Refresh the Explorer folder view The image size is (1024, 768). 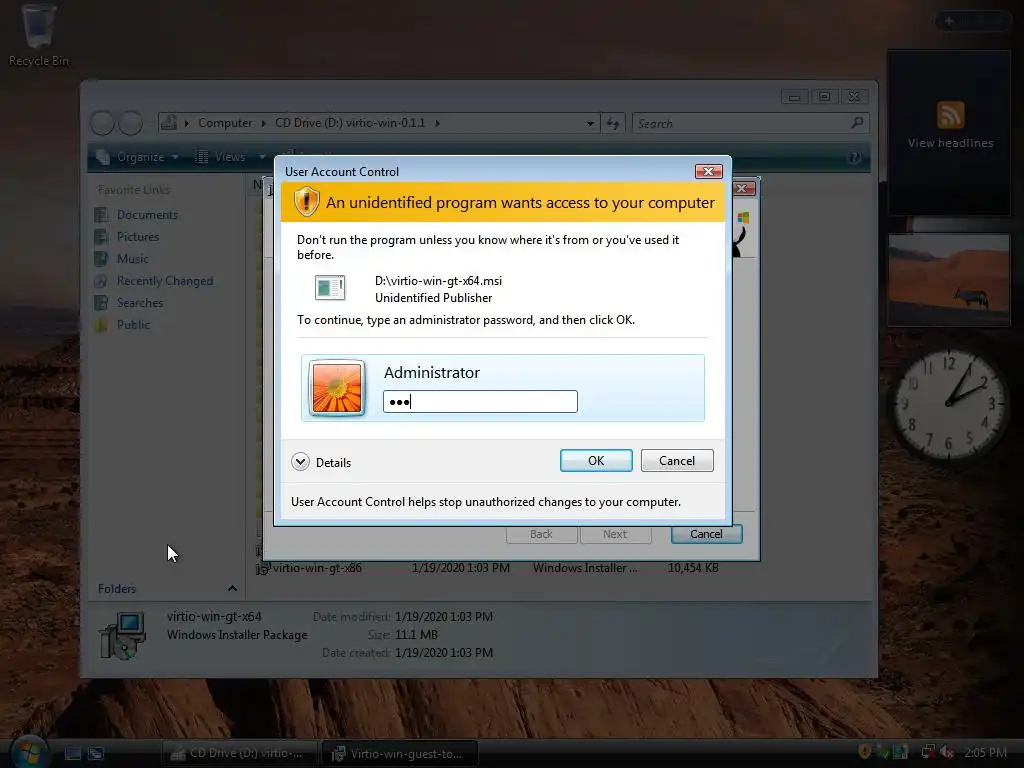[613, 123]
